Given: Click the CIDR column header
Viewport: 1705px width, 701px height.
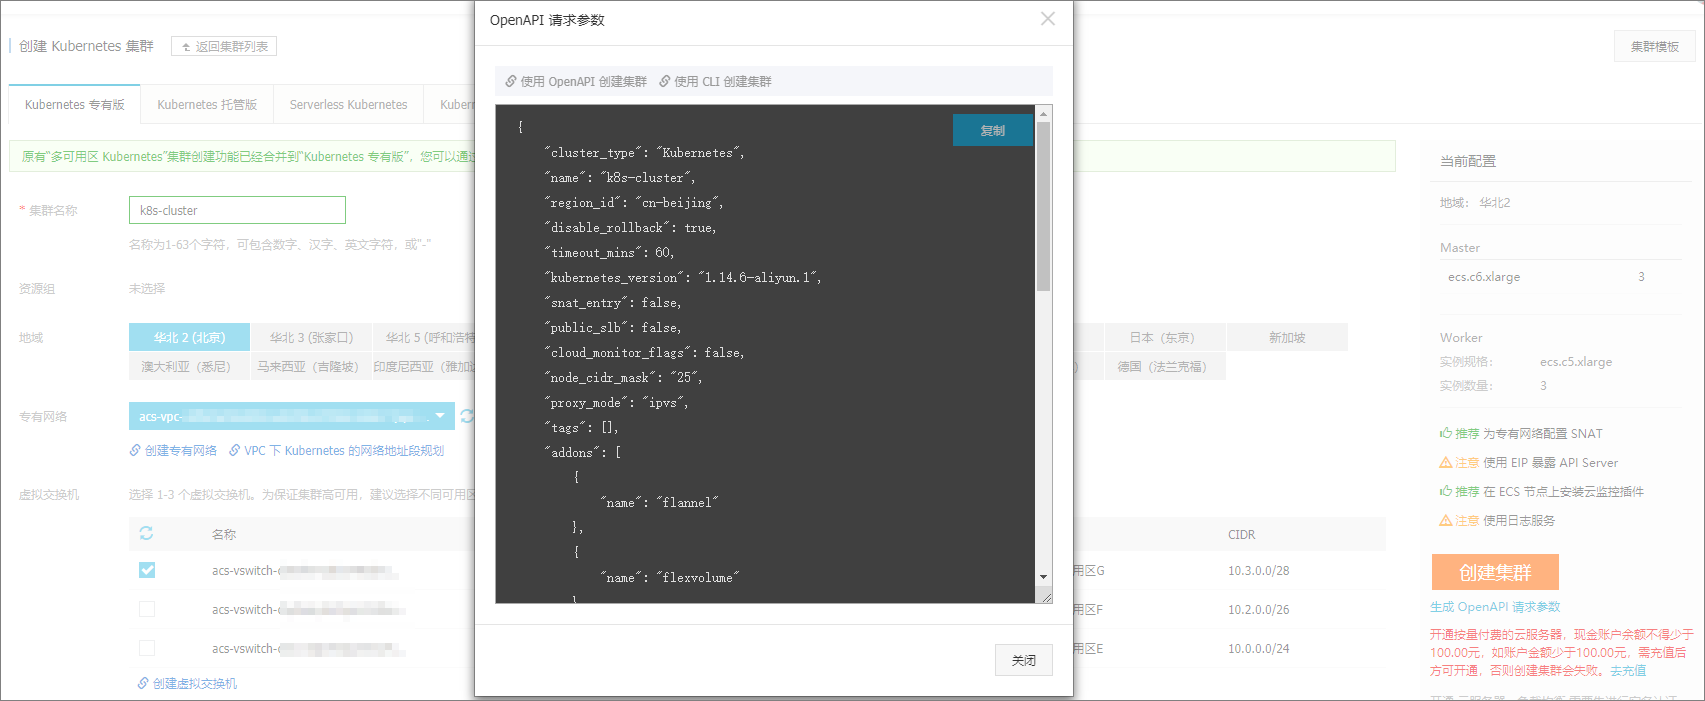Looking at the screenshot, I should pos(1241,534).
